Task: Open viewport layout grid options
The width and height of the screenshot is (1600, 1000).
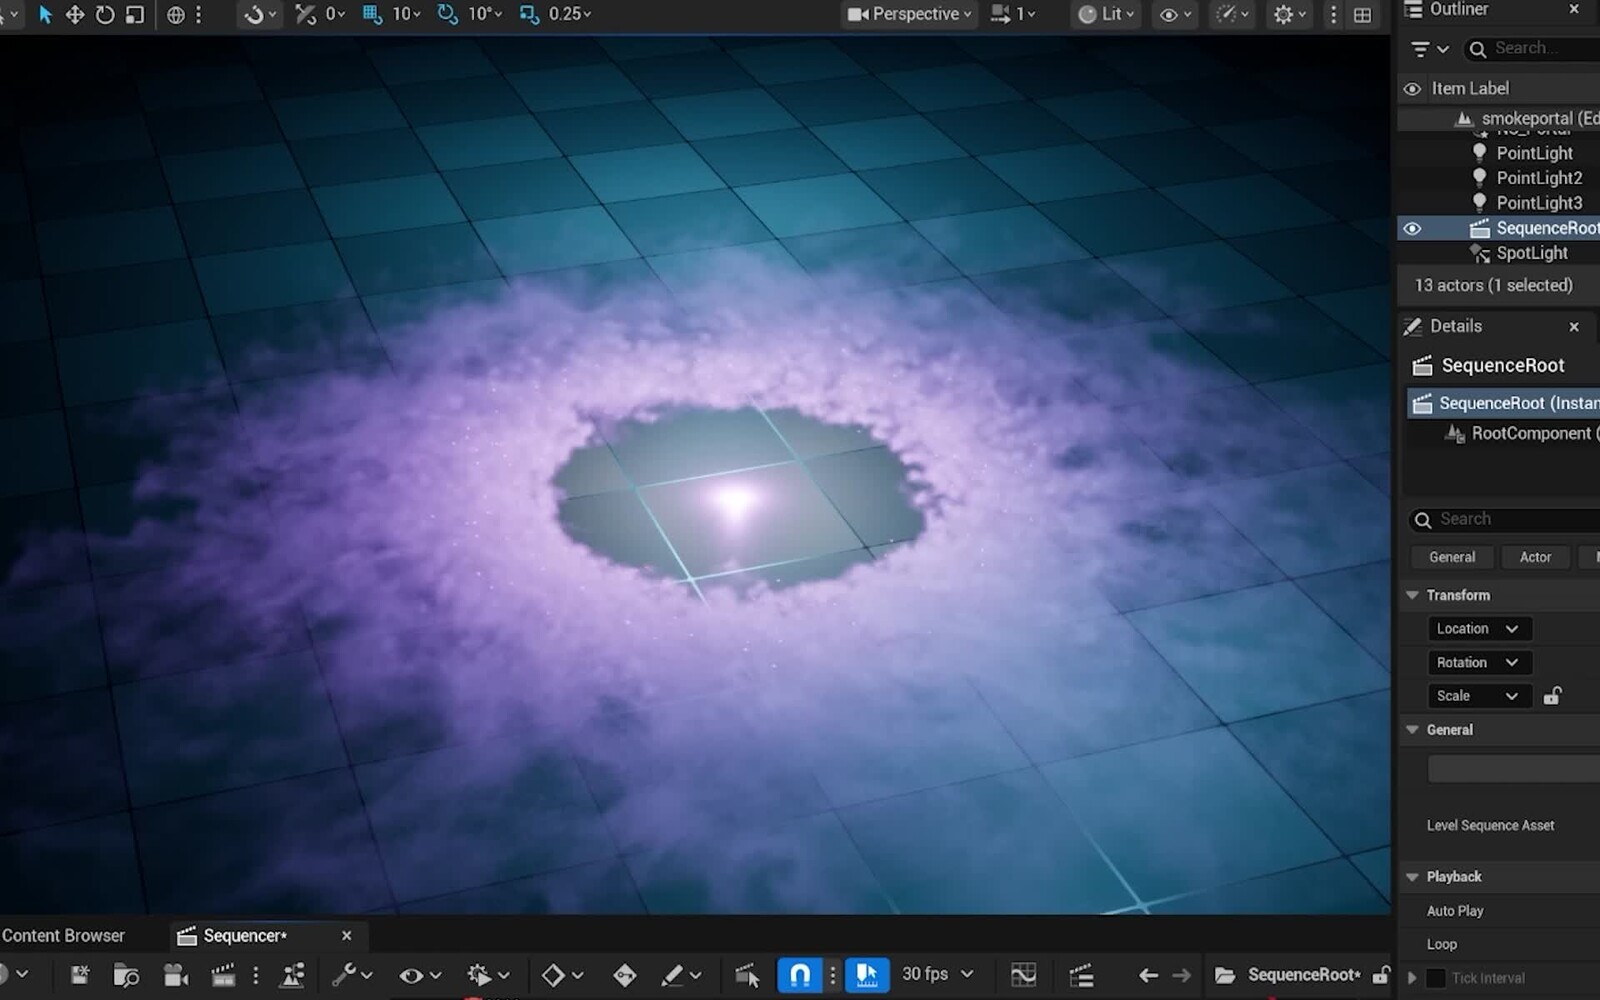Action: coord(1362,15)
